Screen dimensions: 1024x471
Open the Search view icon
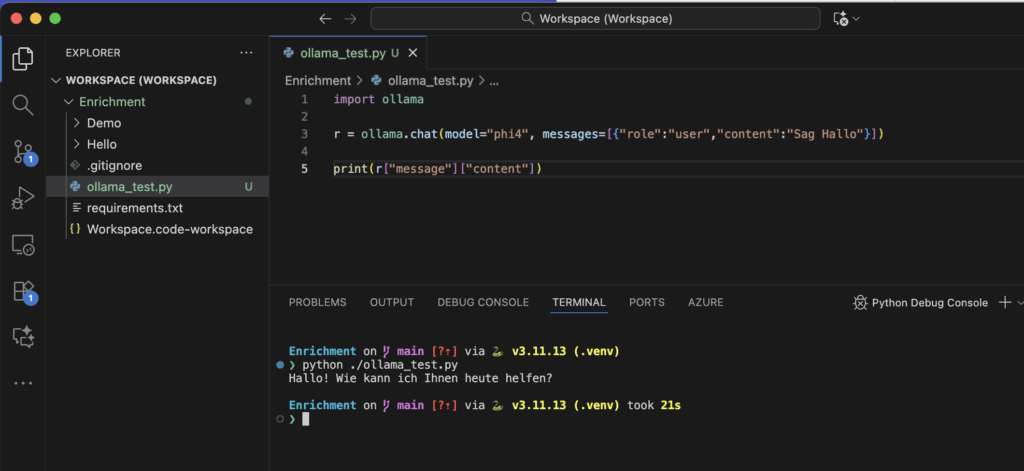pos(22,104)
